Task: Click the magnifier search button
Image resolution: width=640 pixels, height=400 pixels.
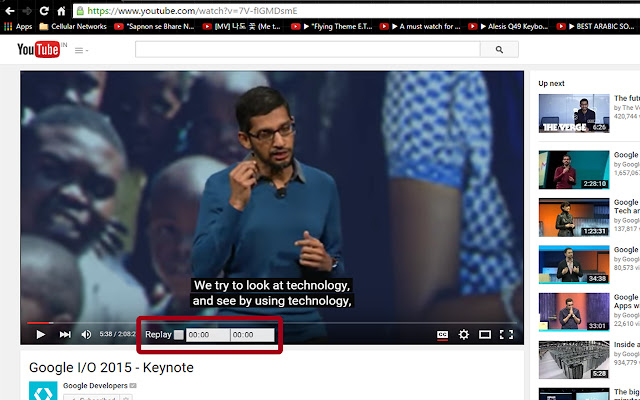Action: click(x=499, y=49)
